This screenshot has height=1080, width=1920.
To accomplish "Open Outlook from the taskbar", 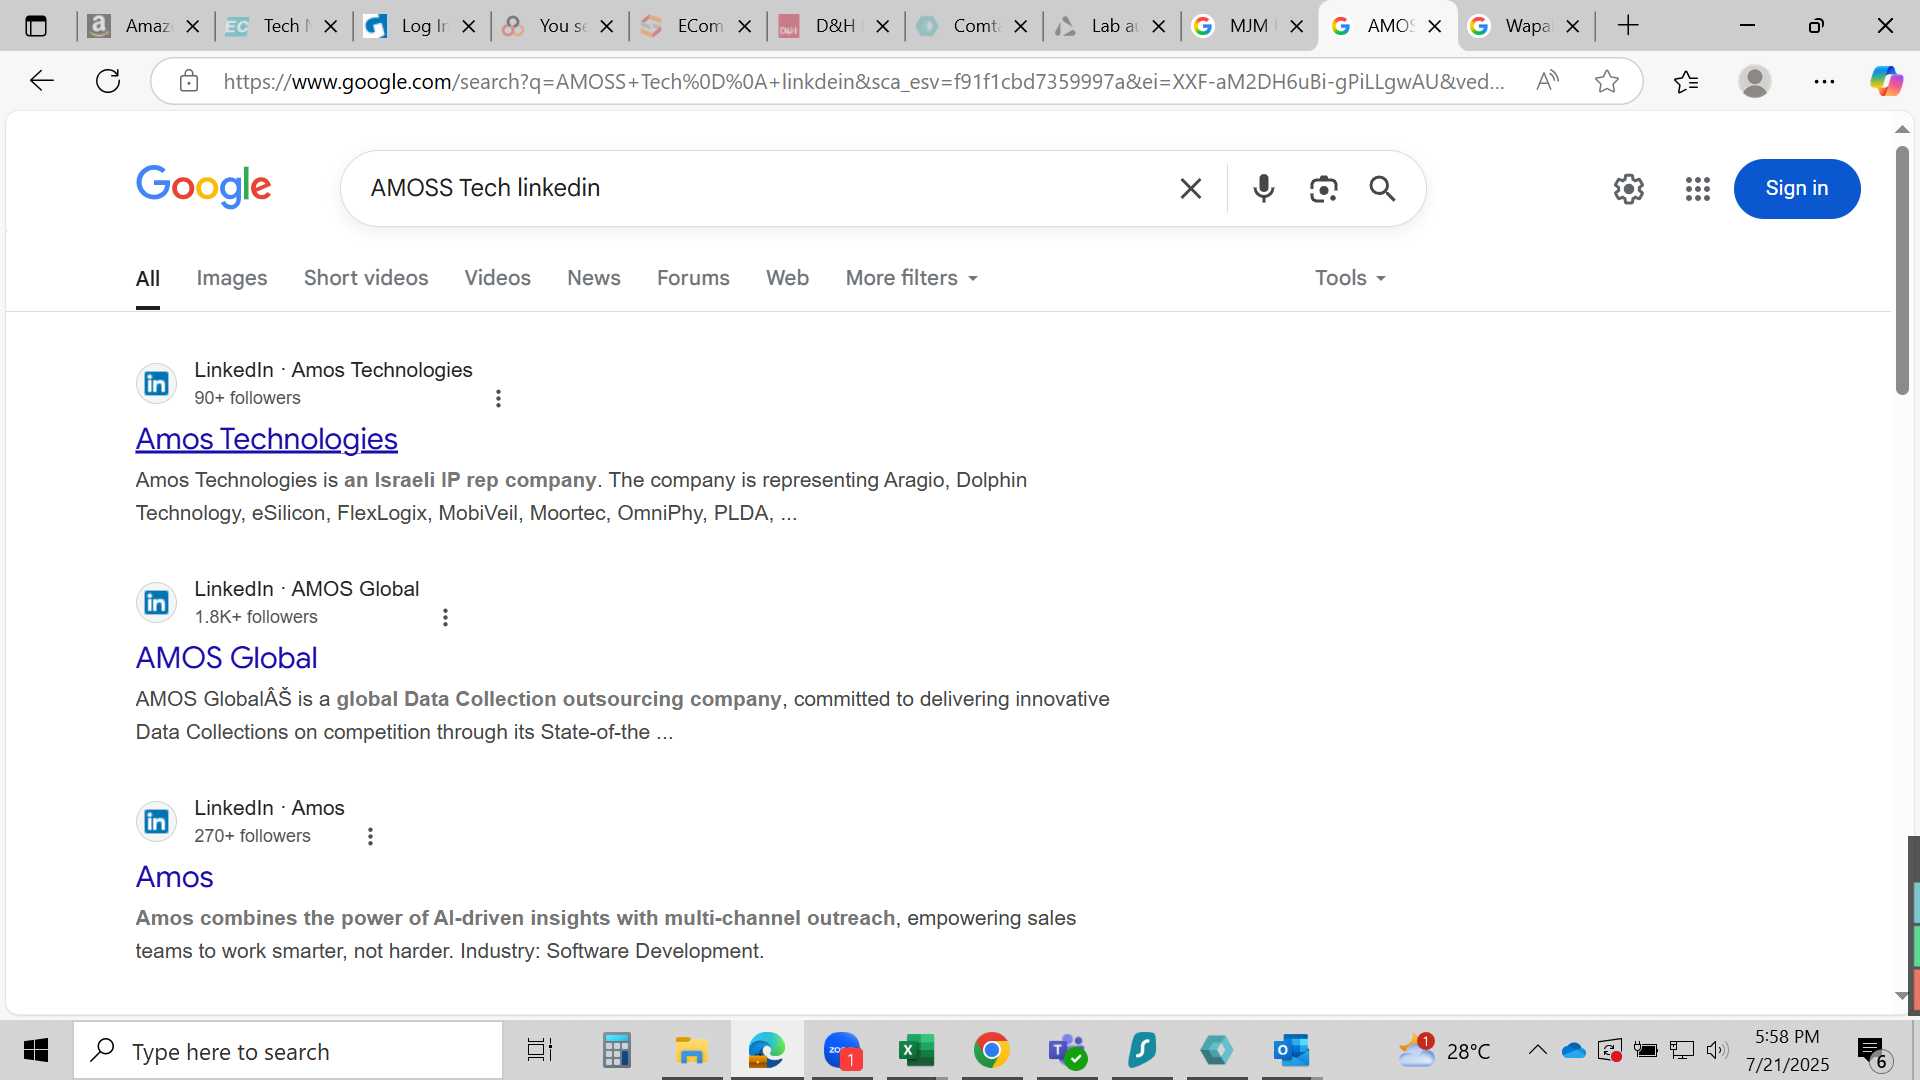I will click(1291, 1050).
